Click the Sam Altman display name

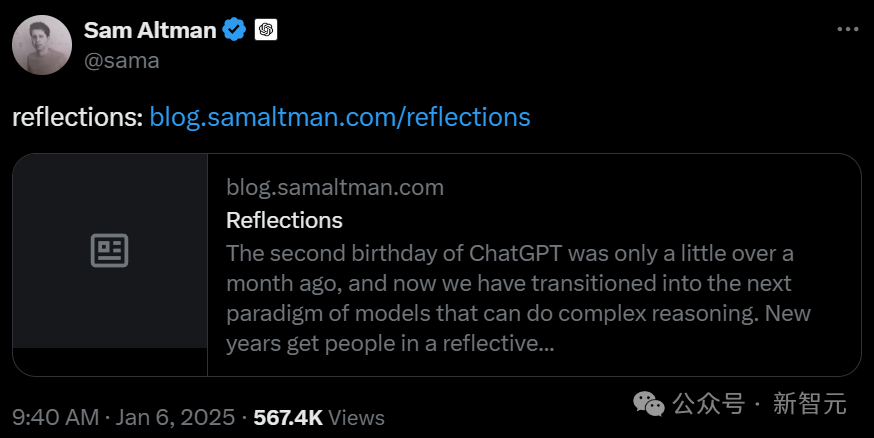(149, 30)
